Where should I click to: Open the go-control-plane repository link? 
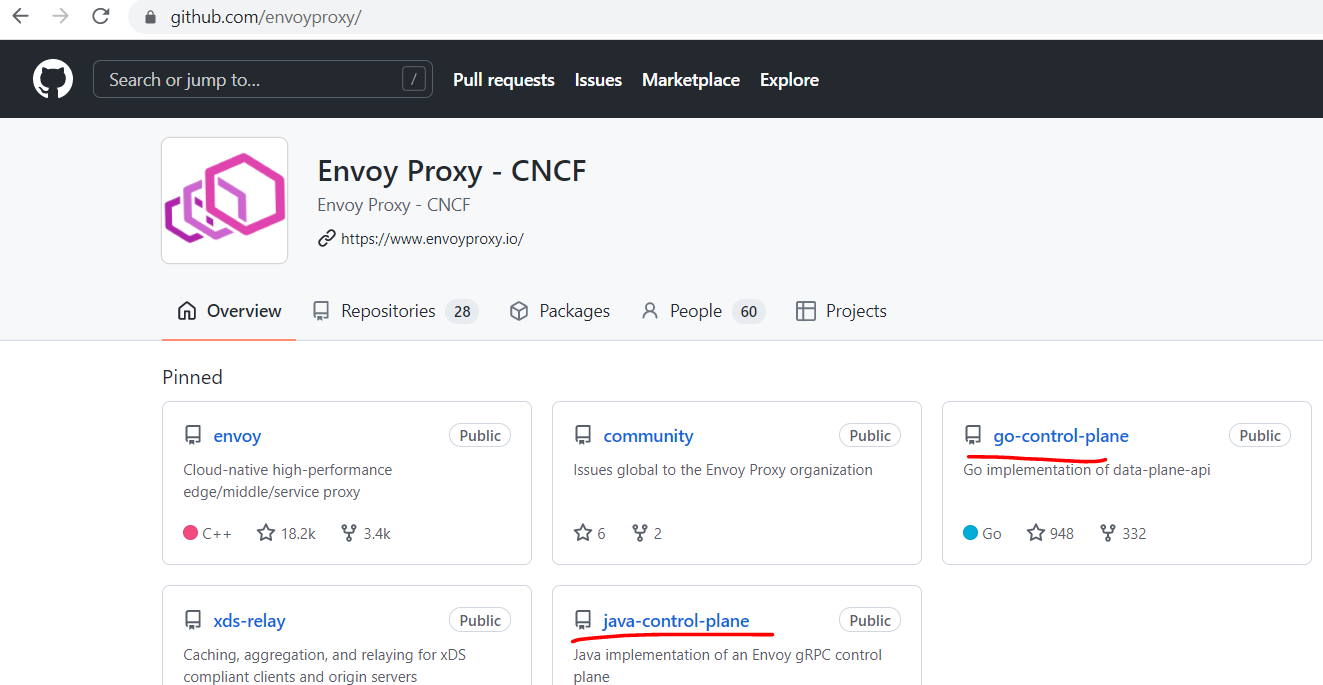coord(1061,436)
